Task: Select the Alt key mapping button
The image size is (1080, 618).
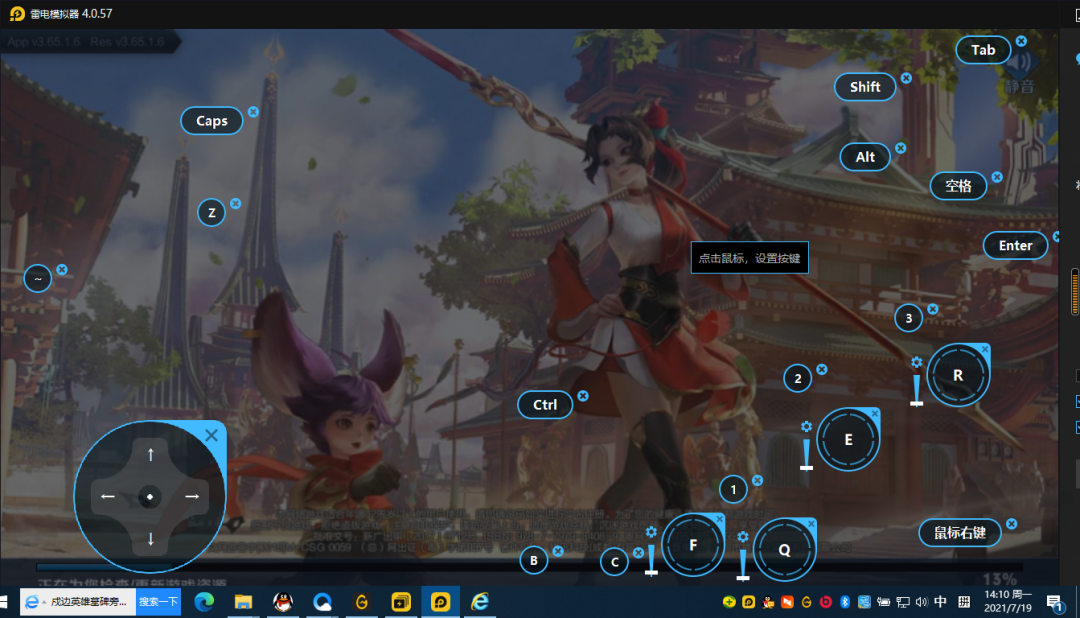Action: click(865, 157)
